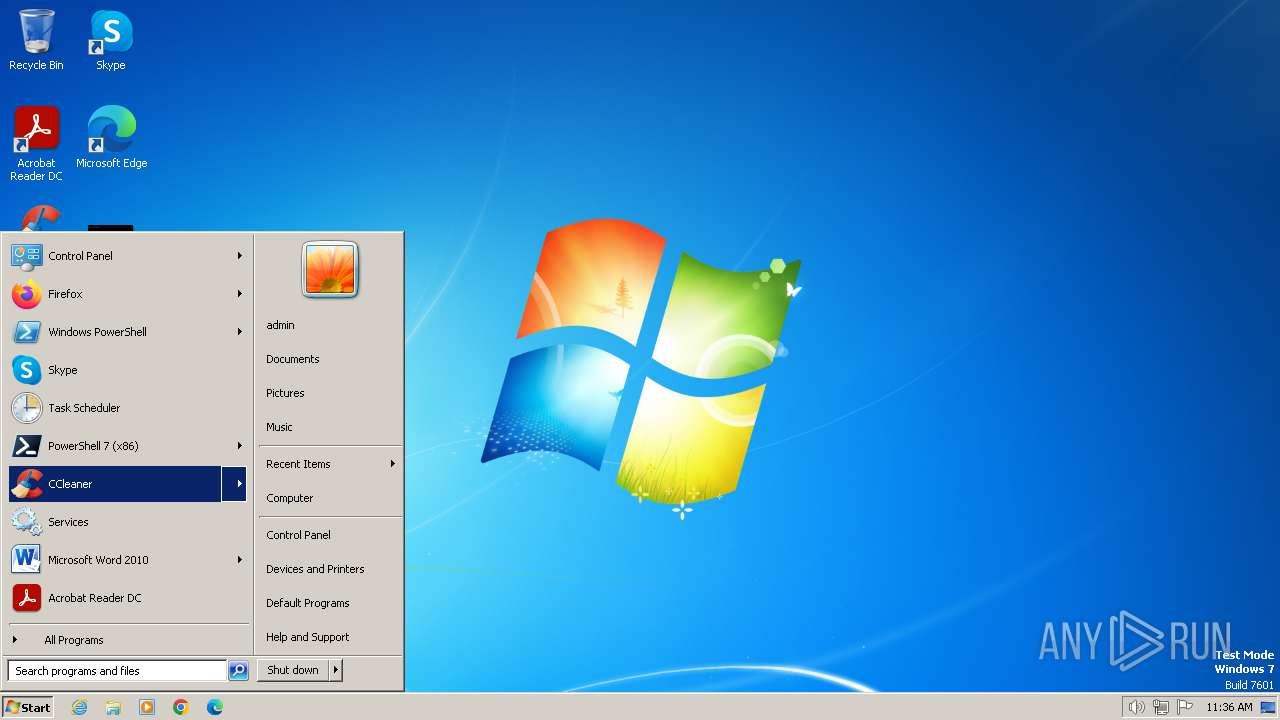Click the network tray icon
The image size is (1280, 720).
point(1160,707)
